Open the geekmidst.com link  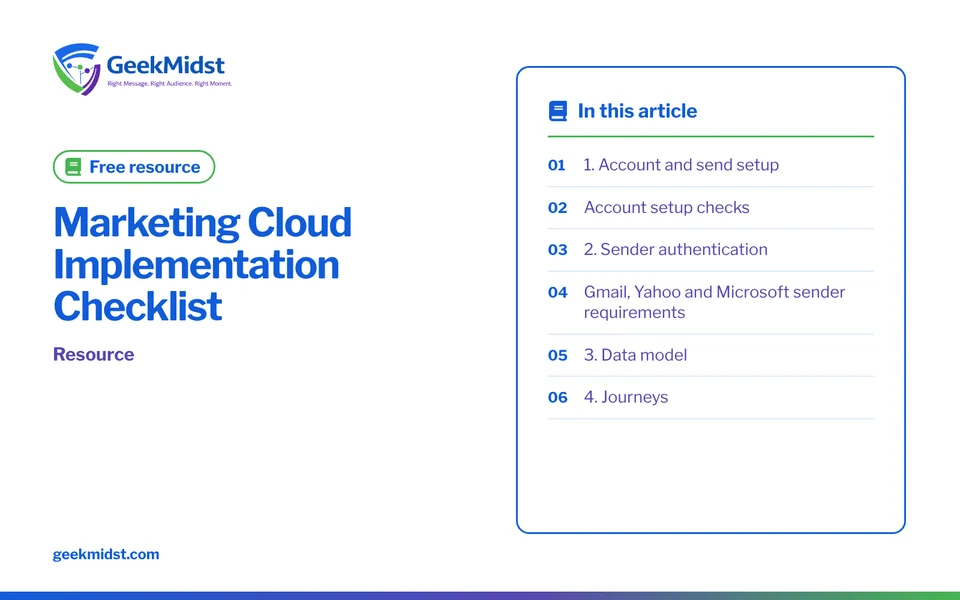[x=106, y=554]
